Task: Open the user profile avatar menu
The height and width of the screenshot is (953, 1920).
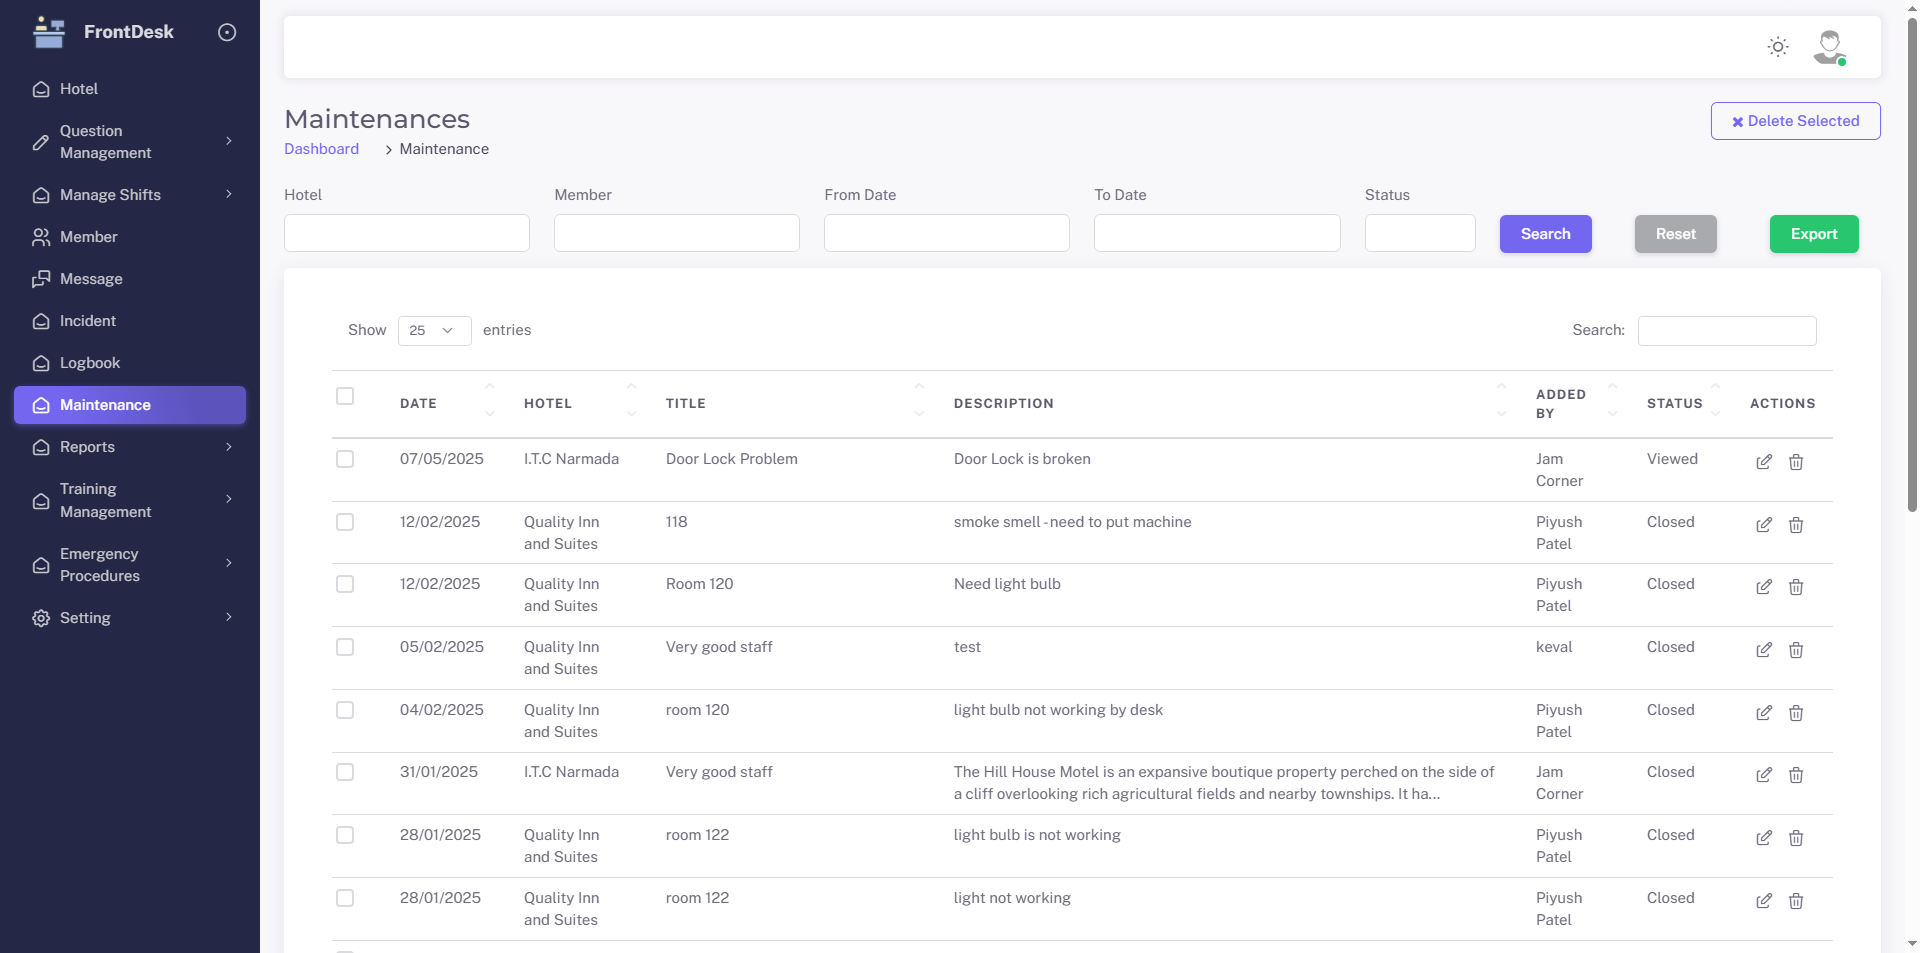Action: 1829,47
